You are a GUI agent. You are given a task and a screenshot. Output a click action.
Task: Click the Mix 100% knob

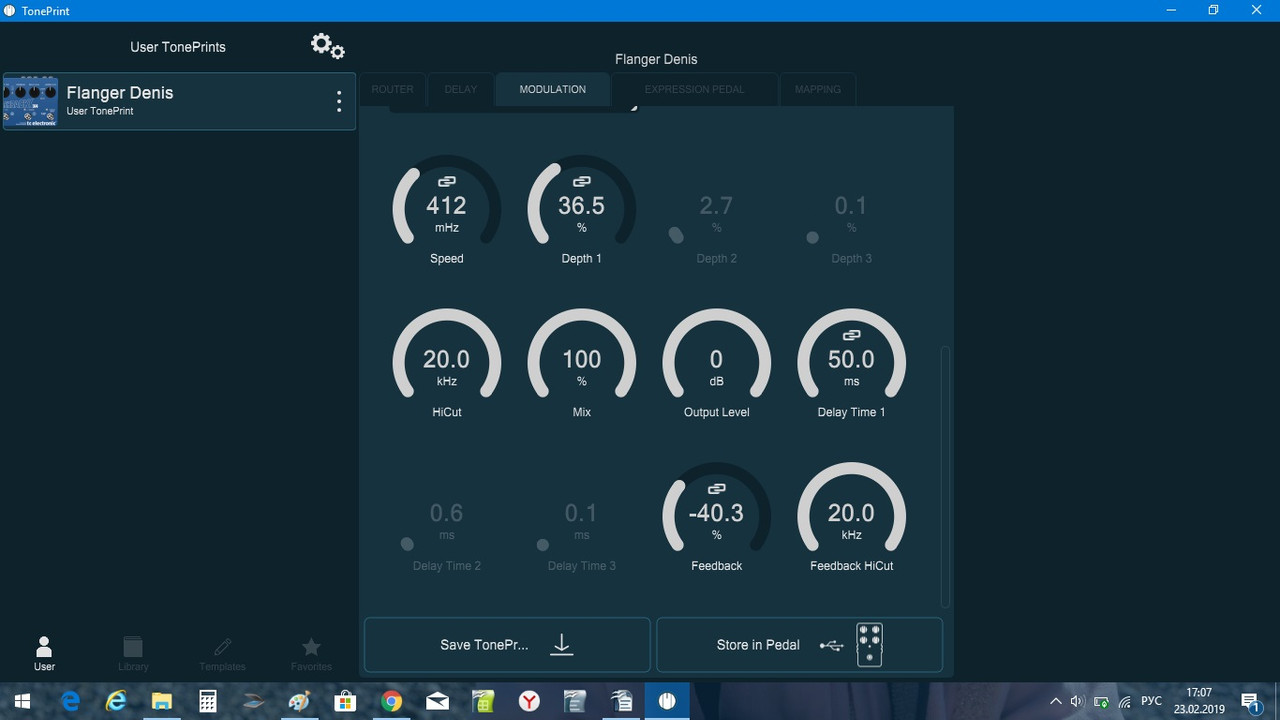[581, 354]
